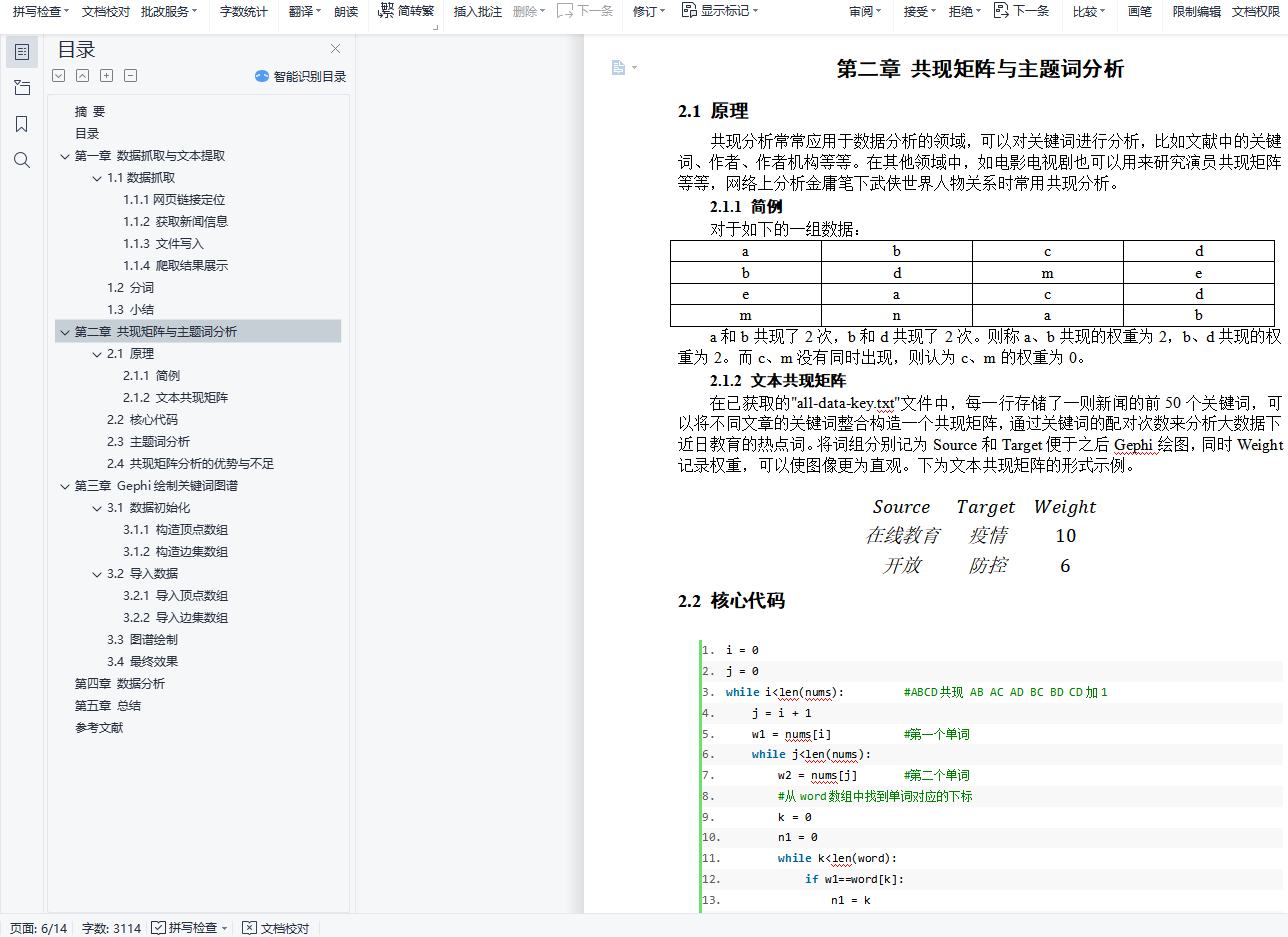Viewport: 1288px width, 937px height.
Task: Collapse 第一章 数据抓取与文本提取 outline node
Action: click(x=65, y=156)
